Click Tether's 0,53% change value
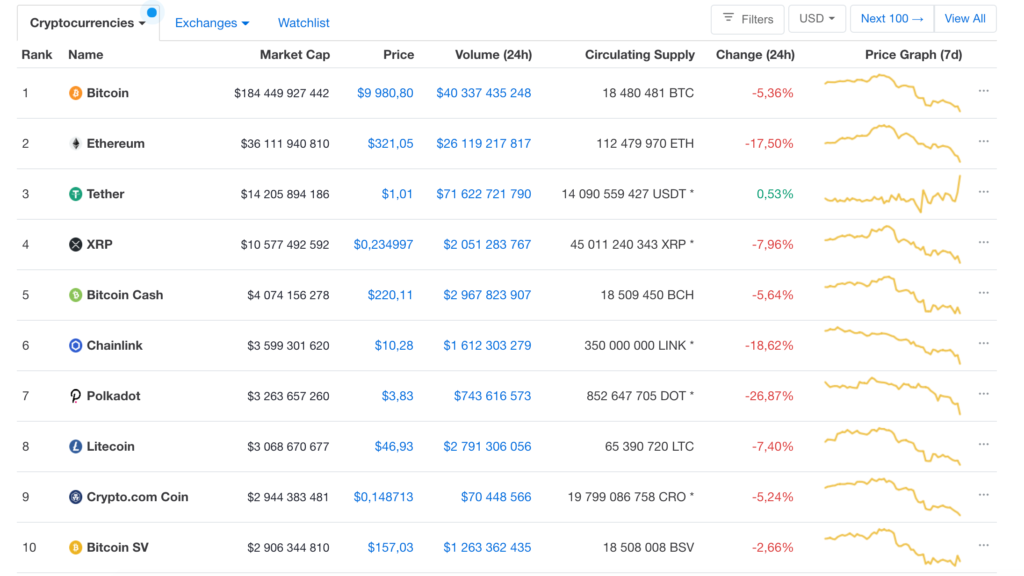 point(775,194)
